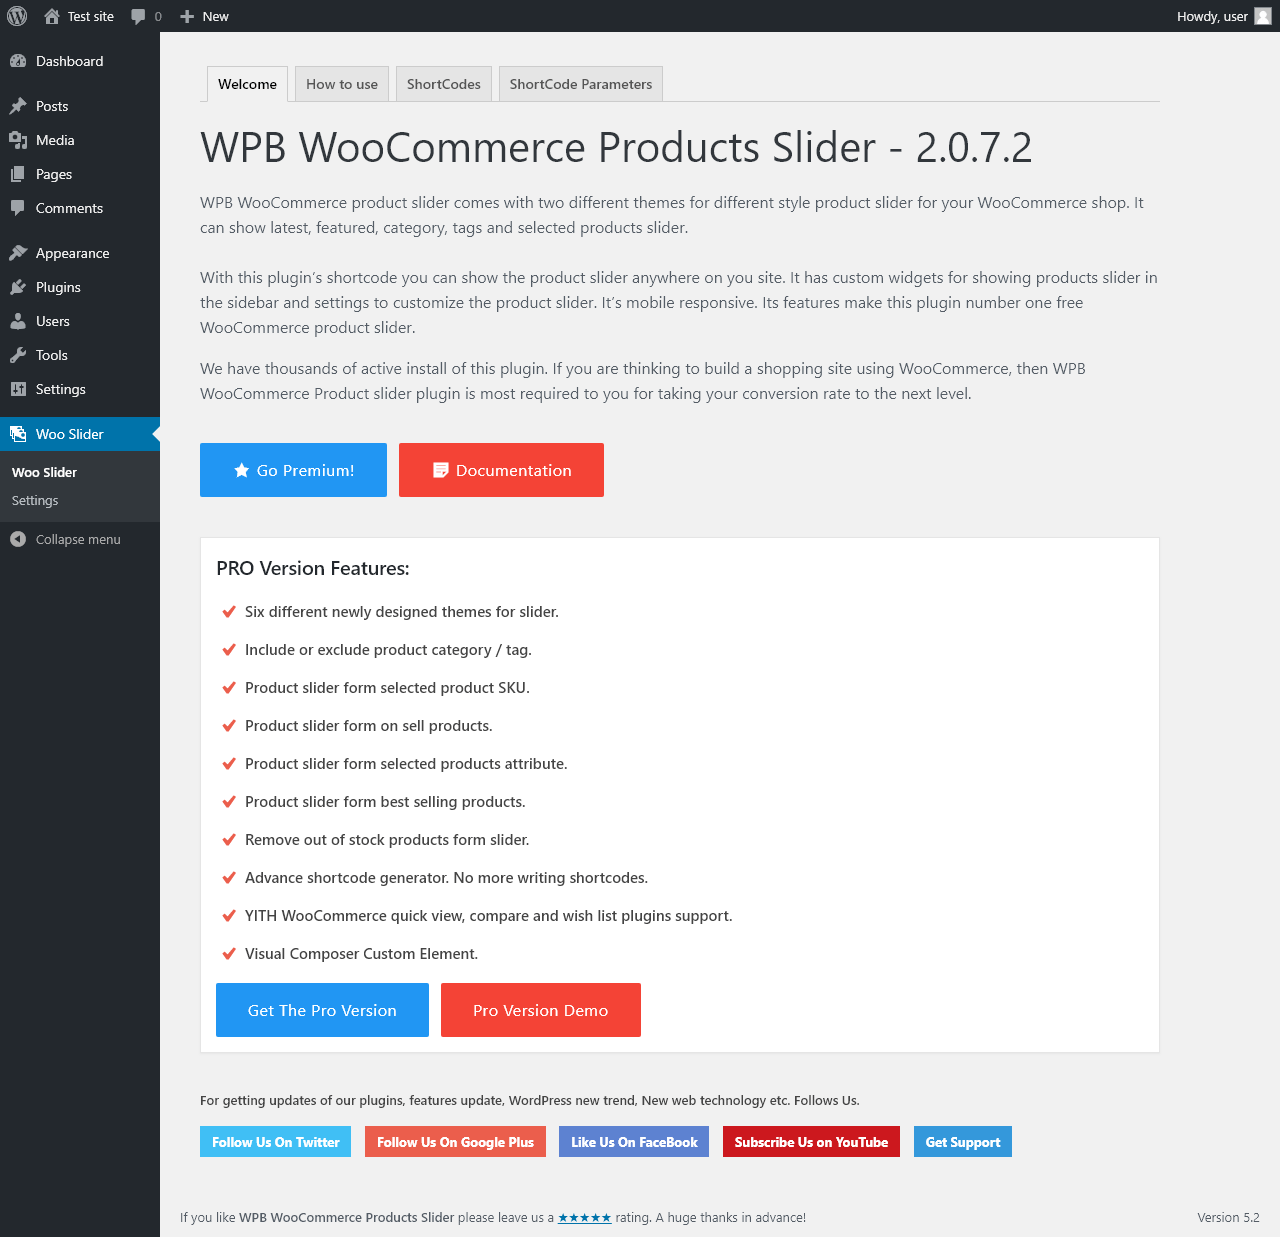Click Follow Us On Google Plus button
Screen dimensions: 1280x1237
click(x=455, y=1142)
